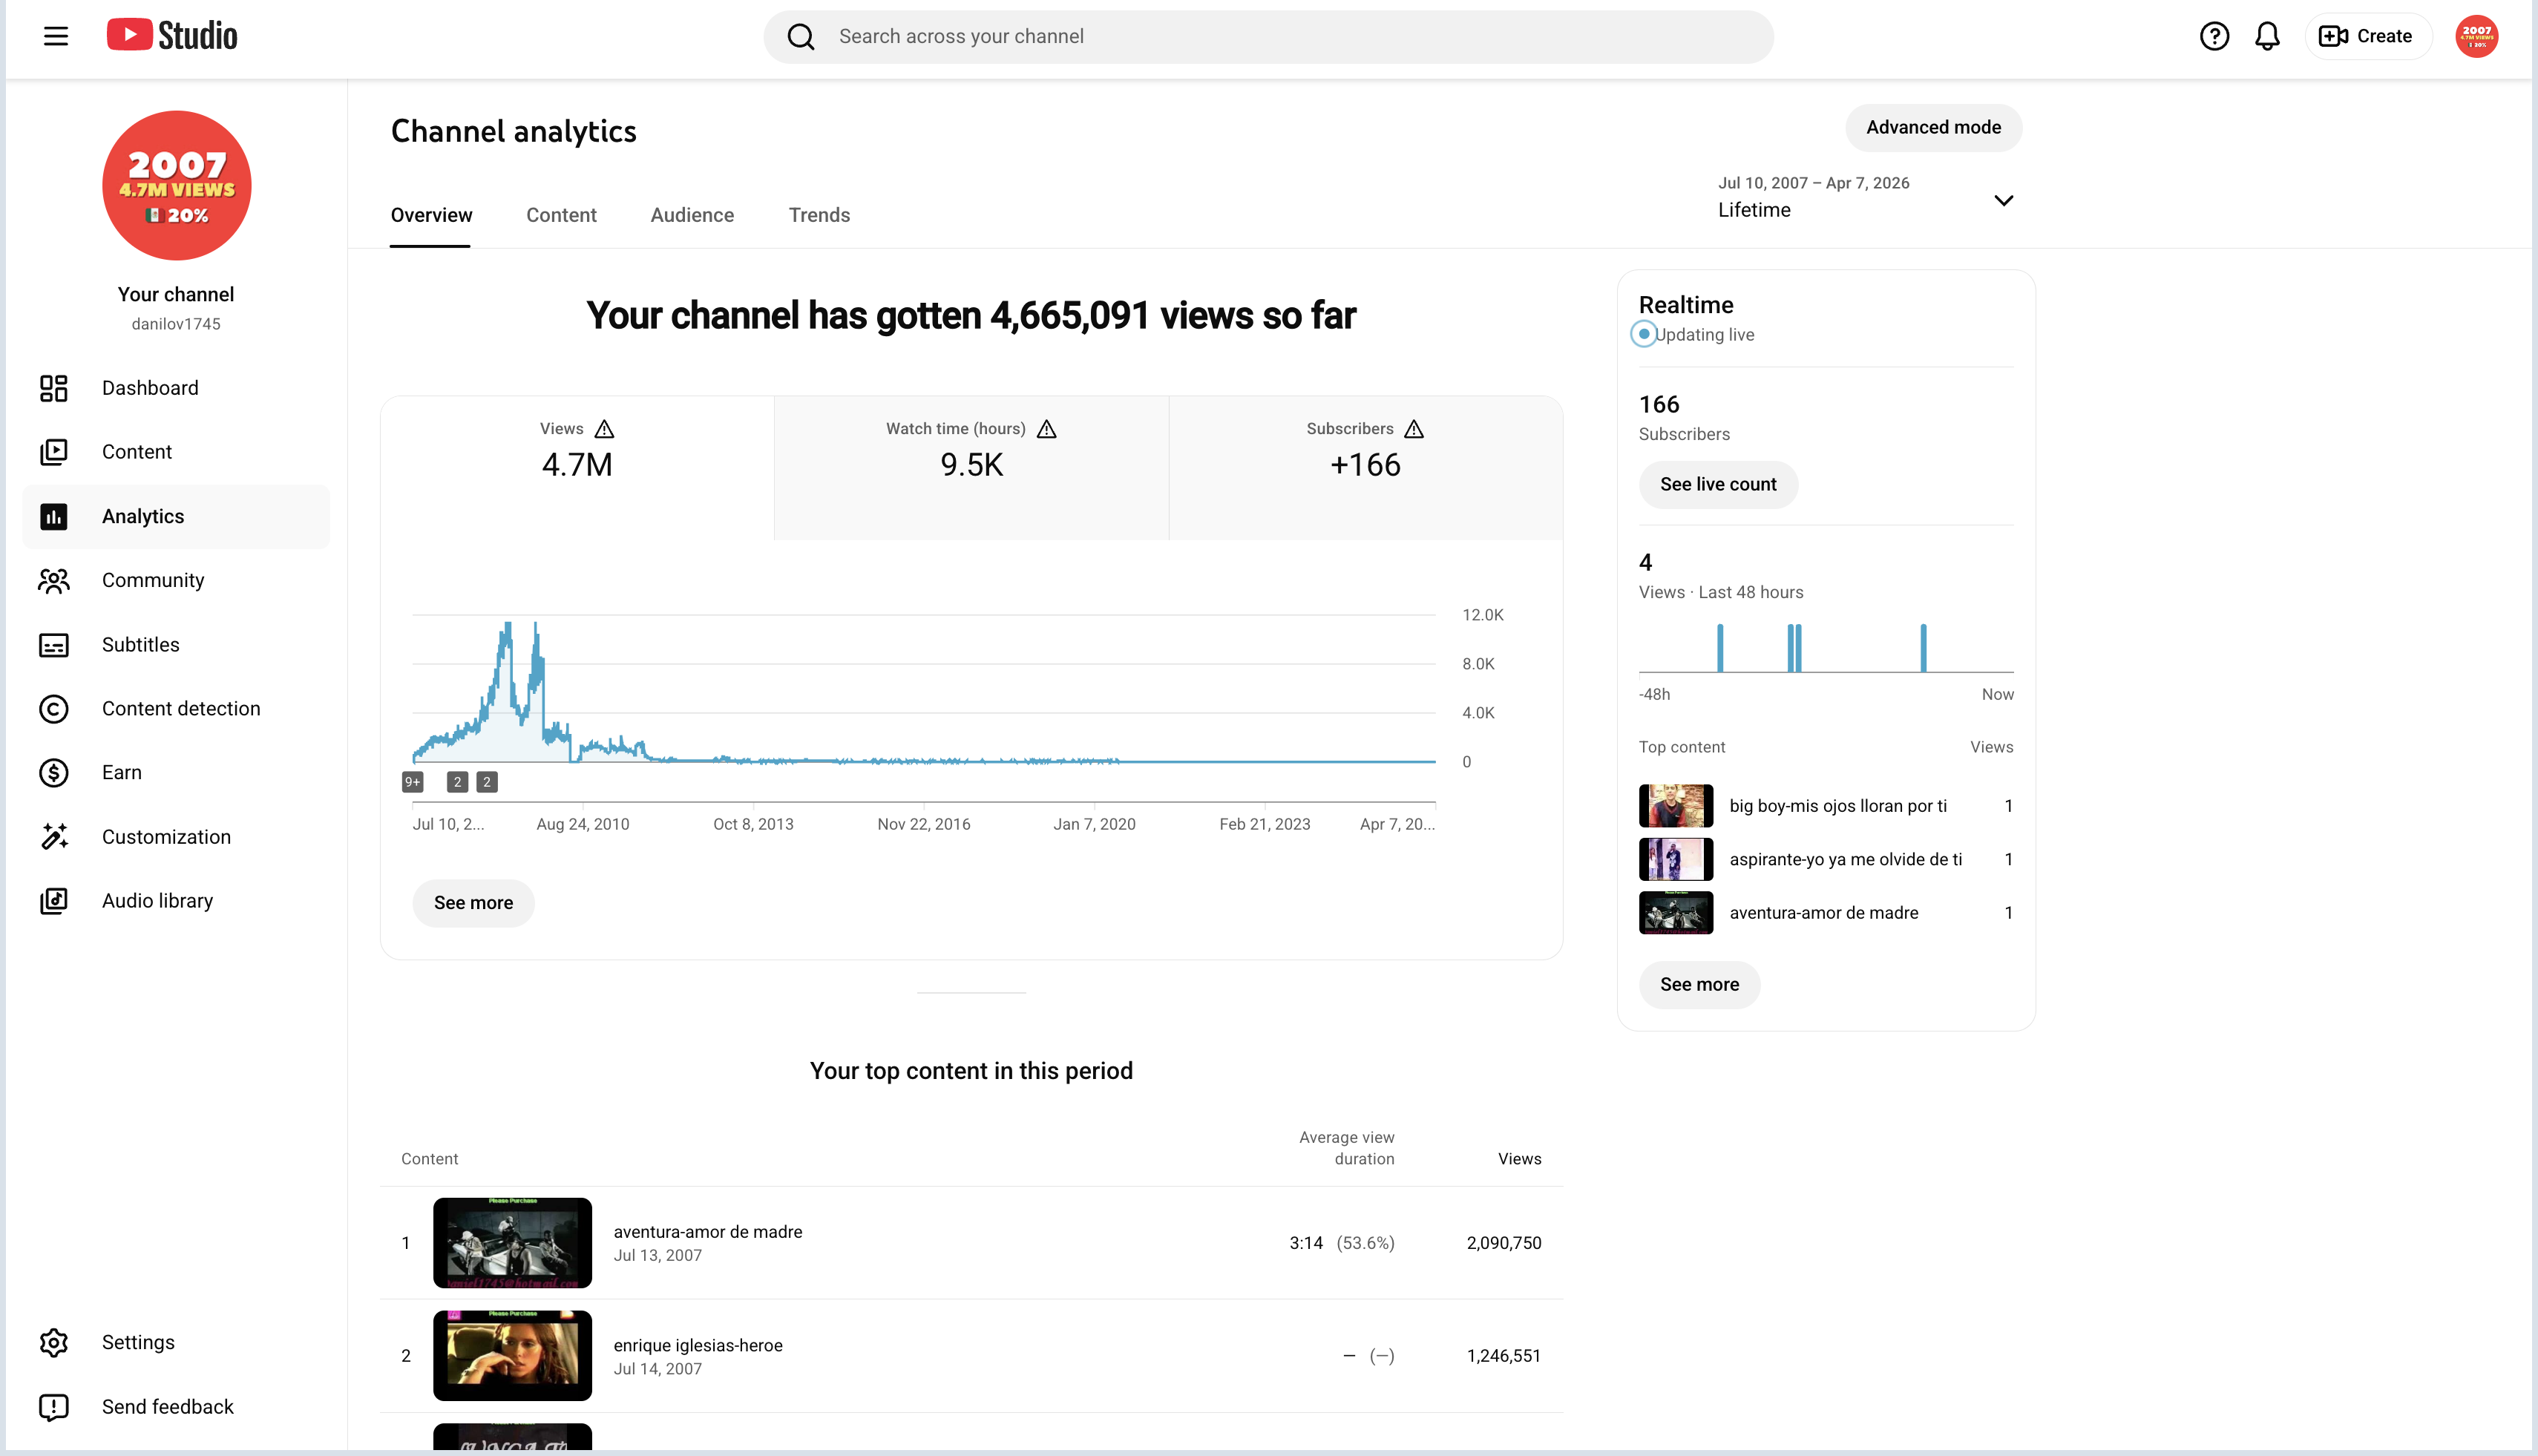This screenshot has width=2538, height=1456.
Task: Open the Earn section
Action: (x=176, y=773)
